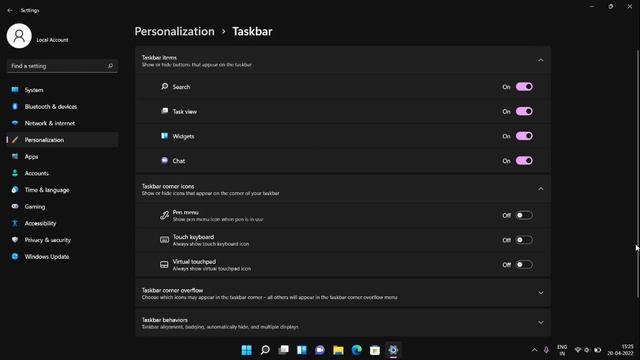
Task: Click the microphone icon in system tray
Action: (546, 350)
